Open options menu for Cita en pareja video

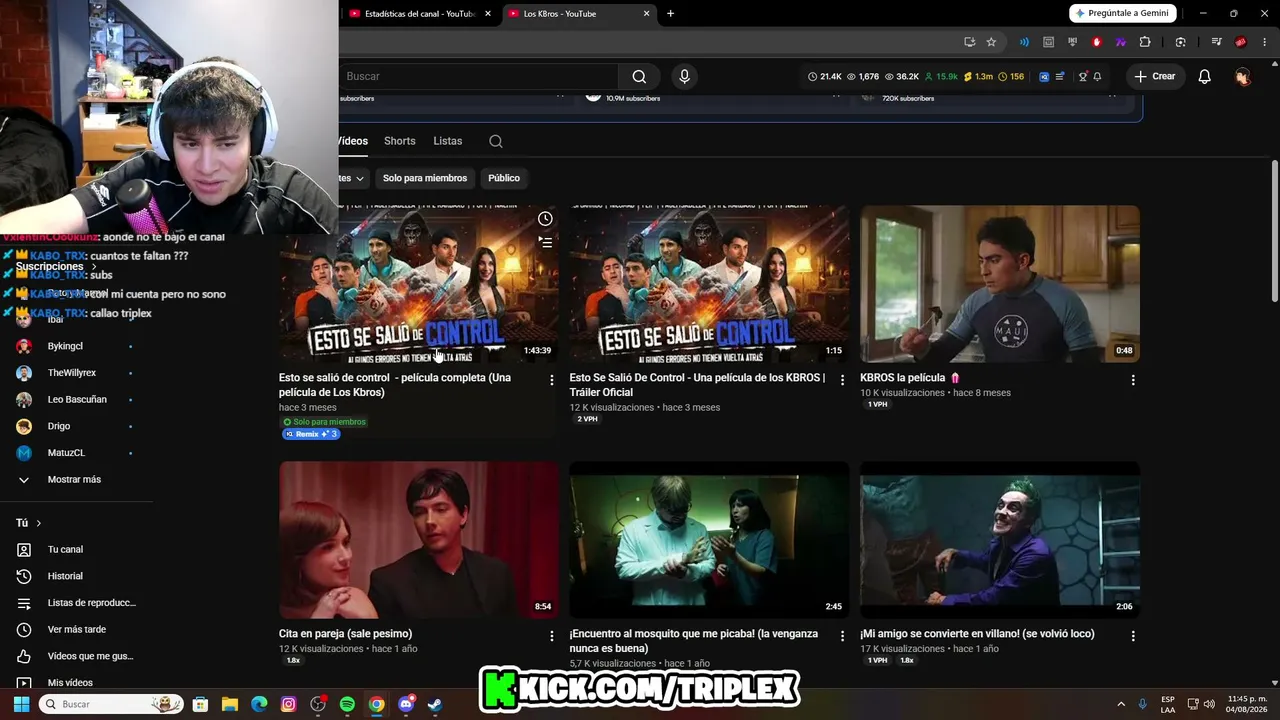551,636
